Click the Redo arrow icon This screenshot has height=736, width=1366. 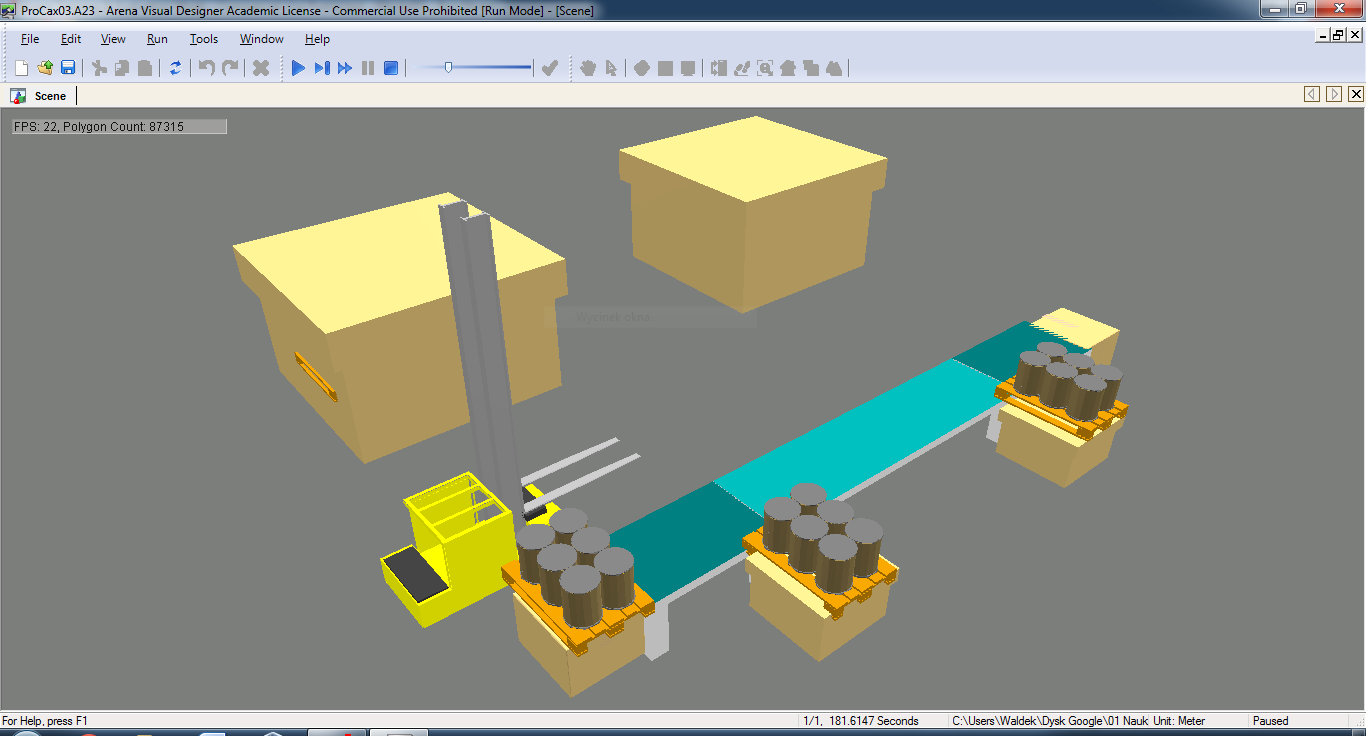(230, 68)
